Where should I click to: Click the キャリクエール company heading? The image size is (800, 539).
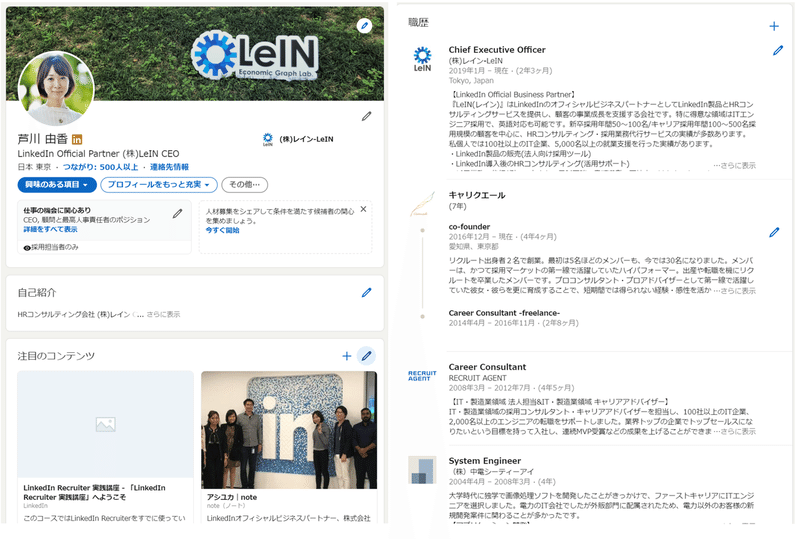477,195
